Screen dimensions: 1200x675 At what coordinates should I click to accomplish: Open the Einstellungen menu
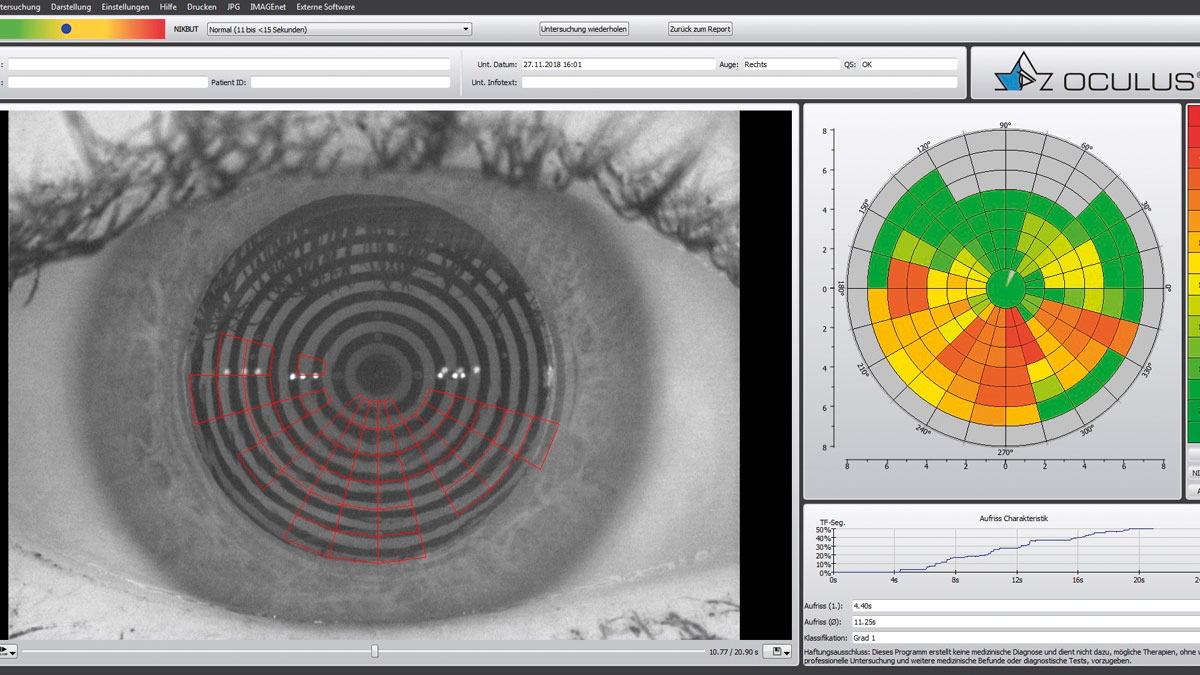click(125, 7)
